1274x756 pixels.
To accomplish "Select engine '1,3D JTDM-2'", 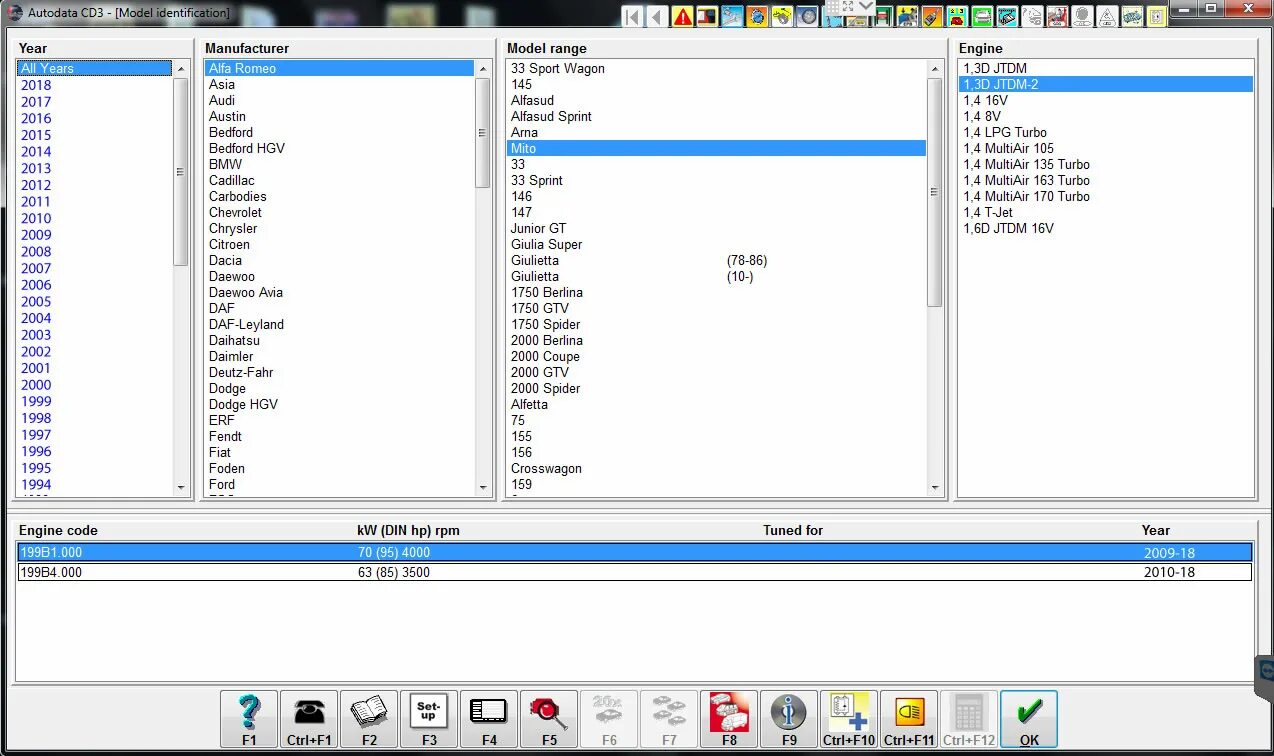I will click(x=1105, y=84).
